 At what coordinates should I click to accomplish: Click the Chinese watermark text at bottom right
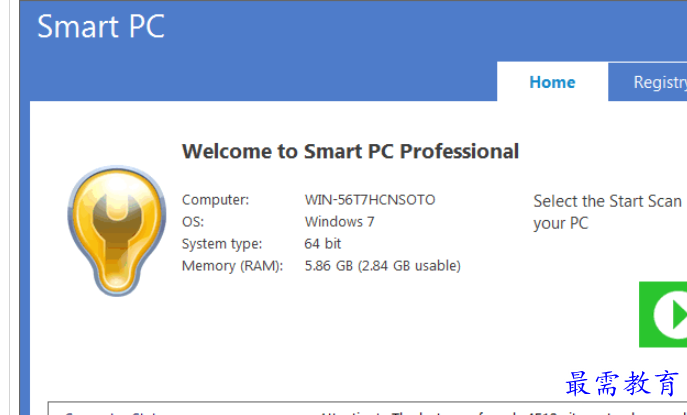click(622, 383)
